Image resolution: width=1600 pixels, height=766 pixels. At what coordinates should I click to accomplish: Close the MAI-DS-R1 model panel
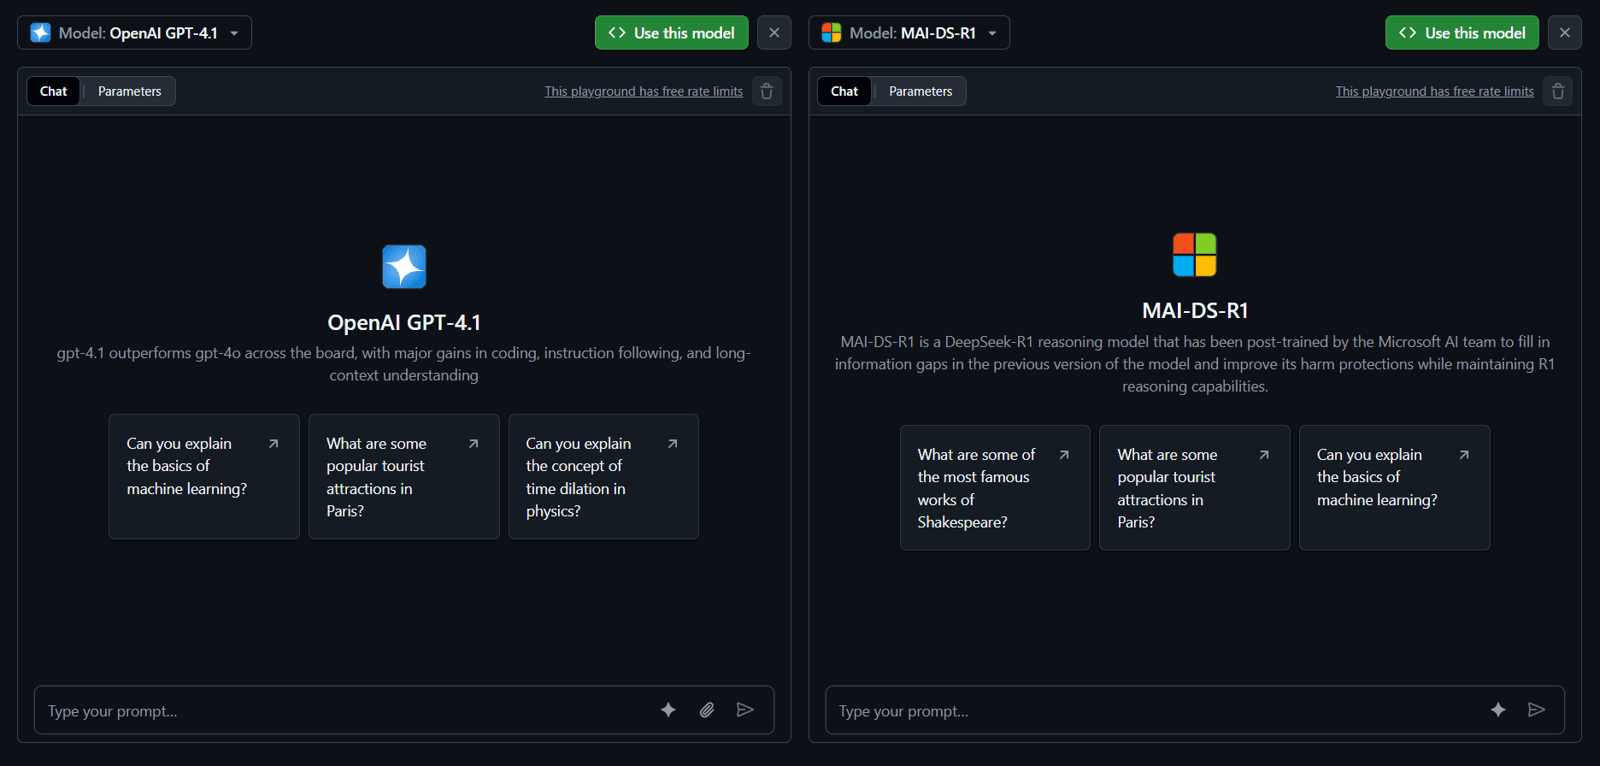point(1565,33)
